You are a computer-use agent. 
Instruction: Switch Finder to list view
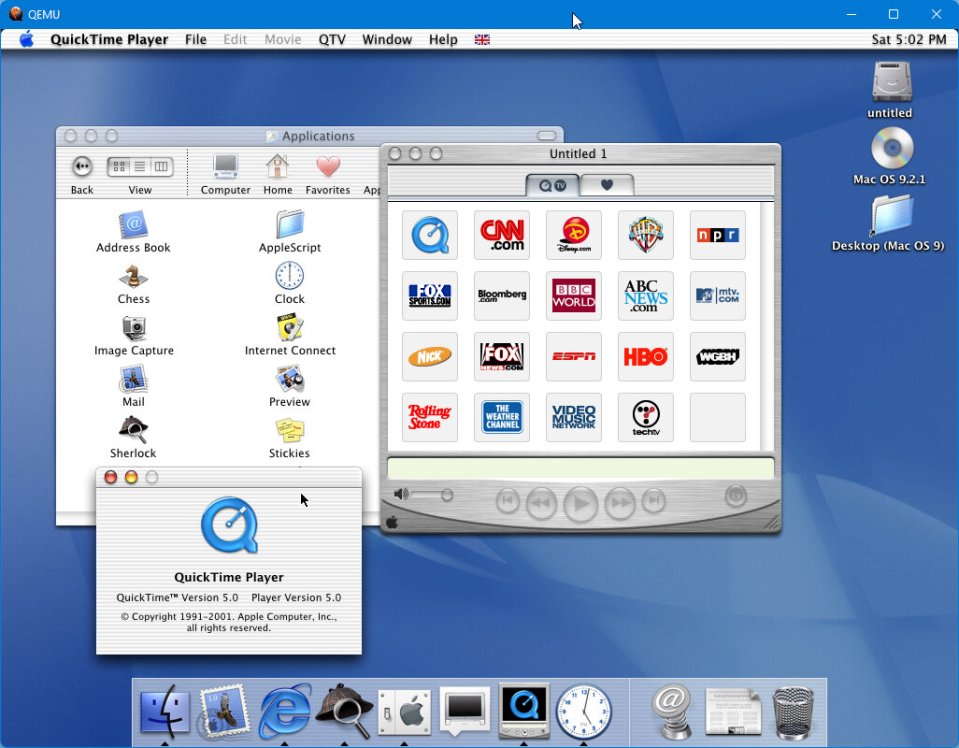point(140,166)
